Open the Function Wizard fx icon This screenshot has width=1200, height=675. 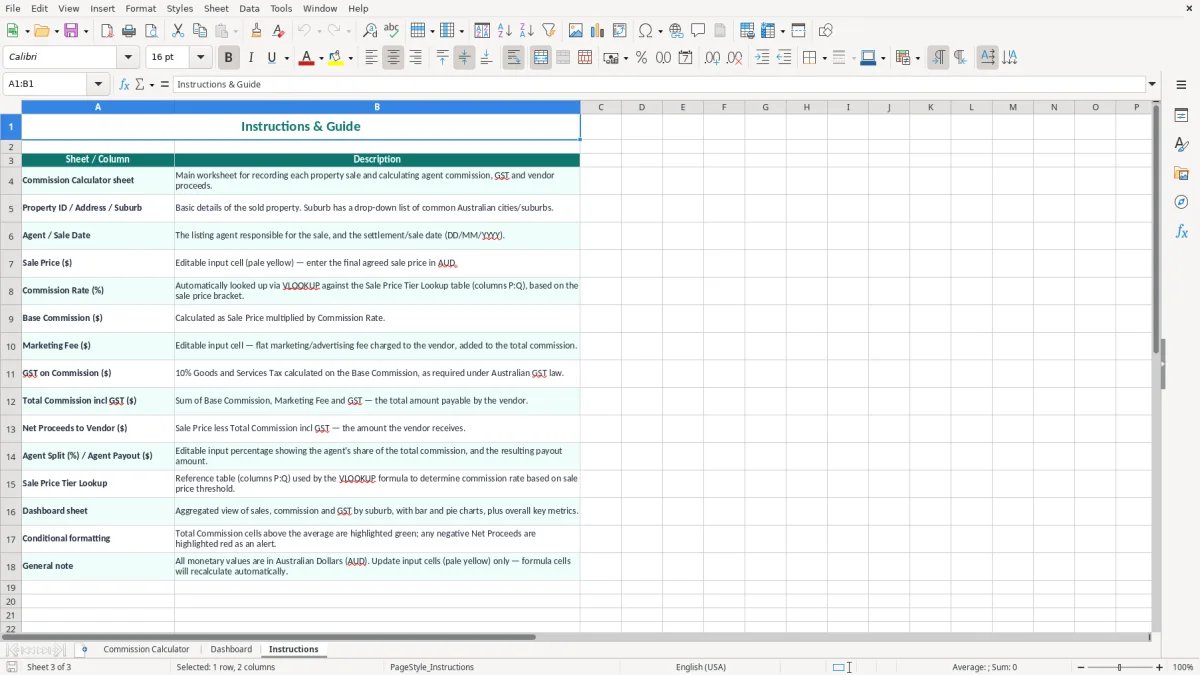tap(124, 84)
